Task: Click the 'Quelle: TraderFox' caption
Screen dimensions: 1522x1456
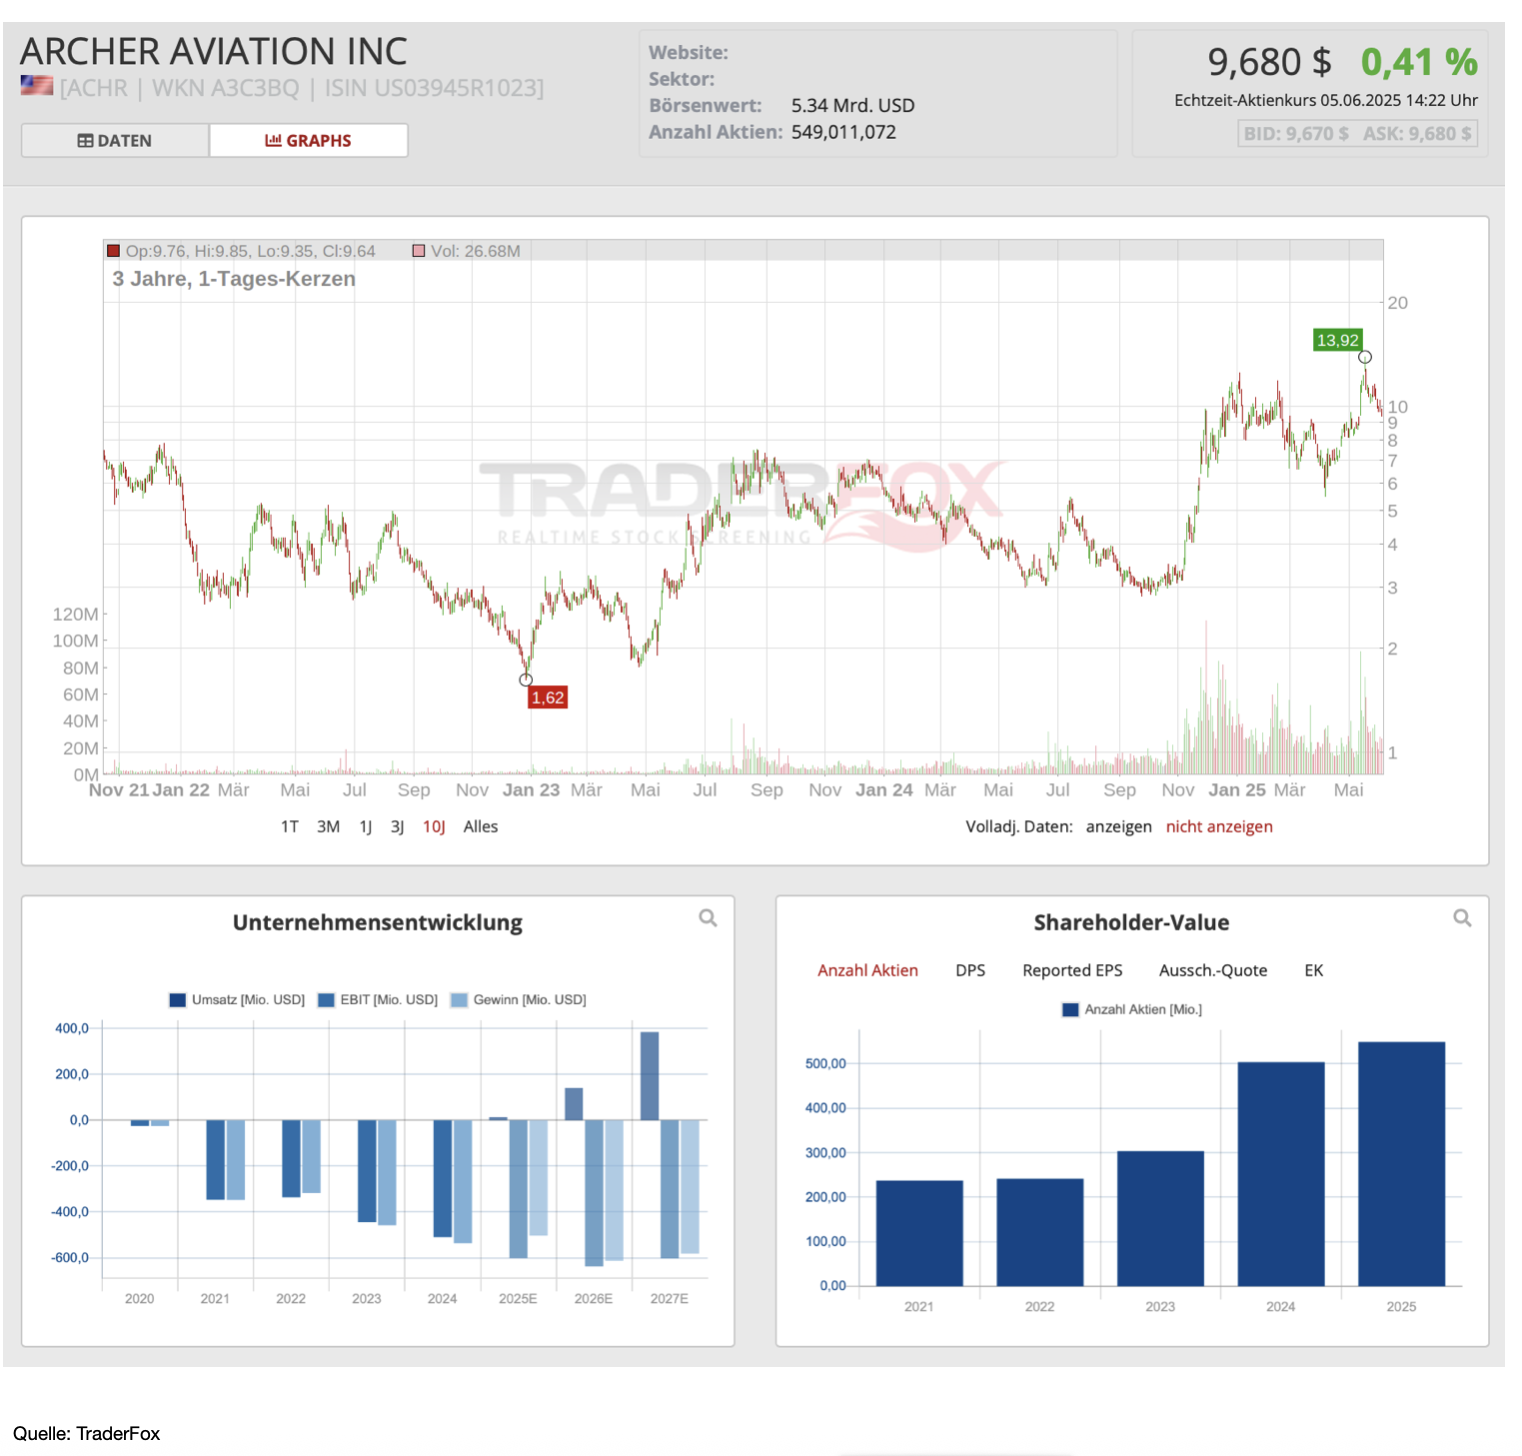Action: 87,1434
